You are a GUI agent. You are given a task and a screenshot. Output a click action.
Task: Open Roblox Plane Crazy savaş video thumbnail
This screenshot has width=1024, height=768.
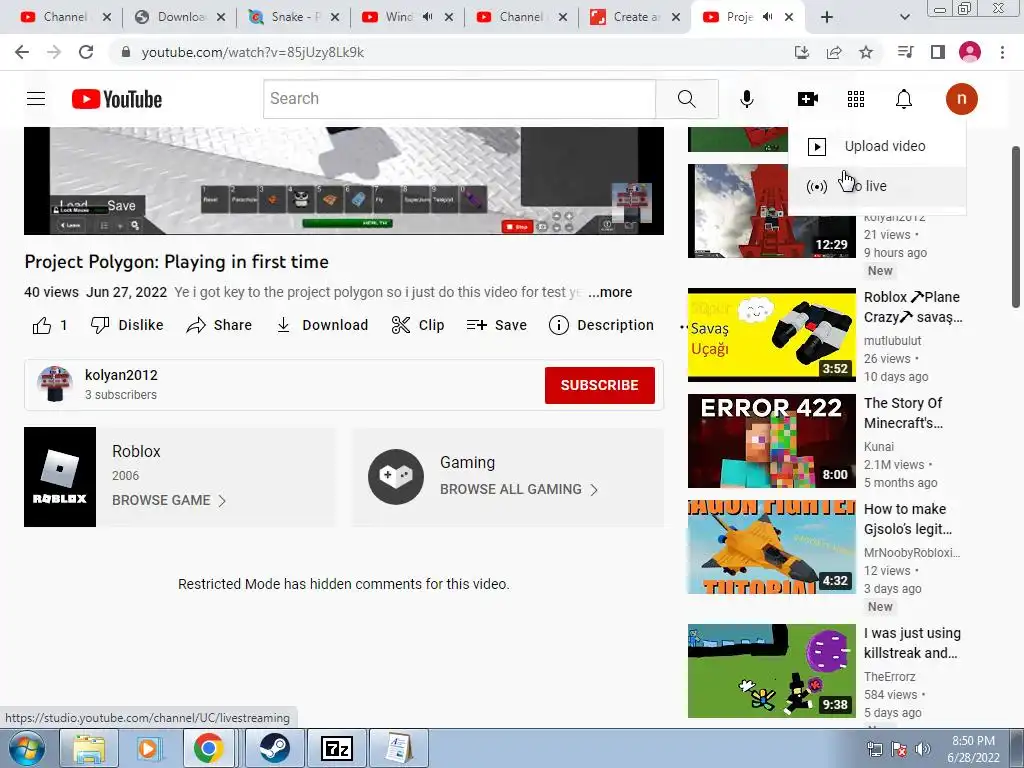click(x=771, y=334)
